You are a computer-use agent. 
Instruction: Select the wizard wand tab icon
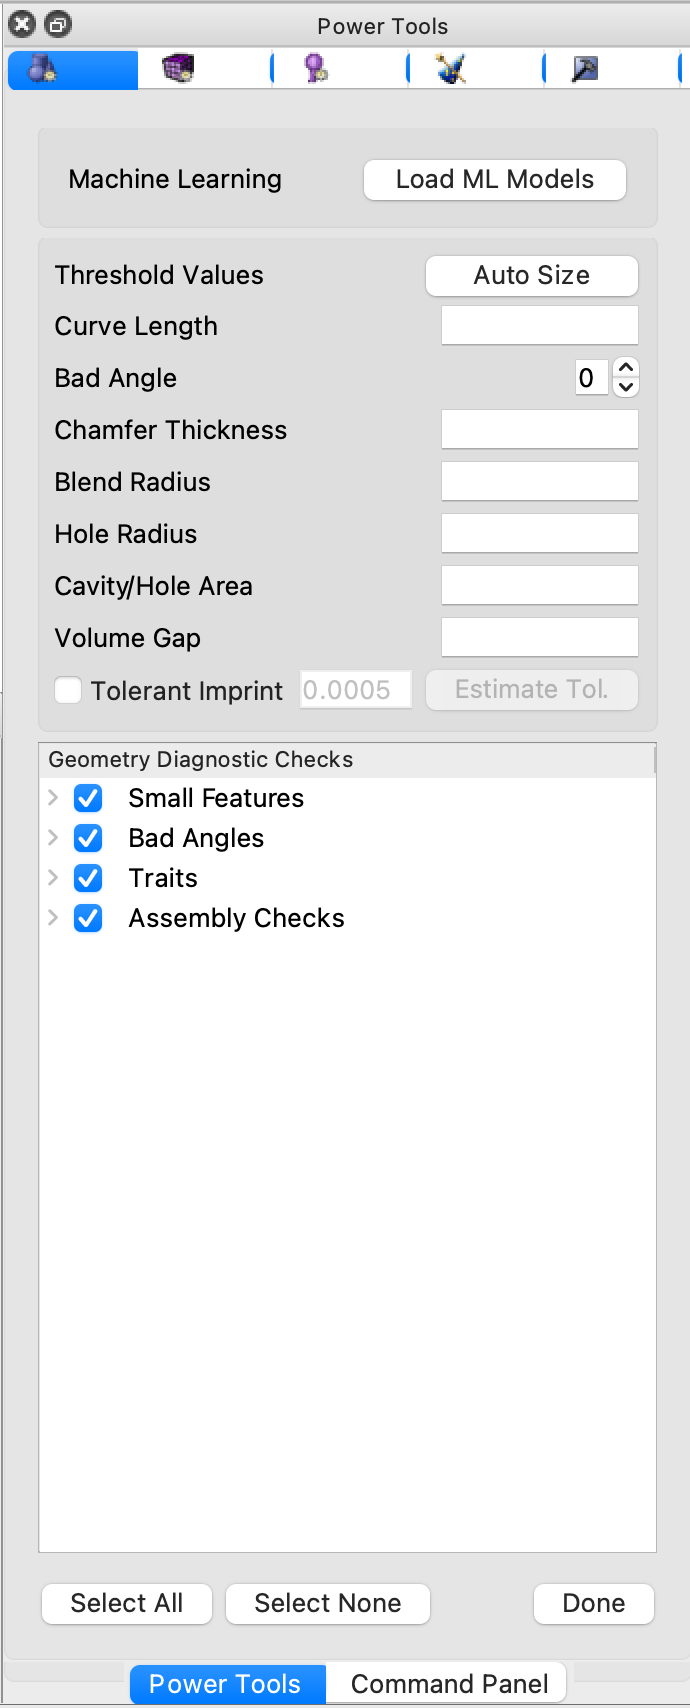(451, 69)
